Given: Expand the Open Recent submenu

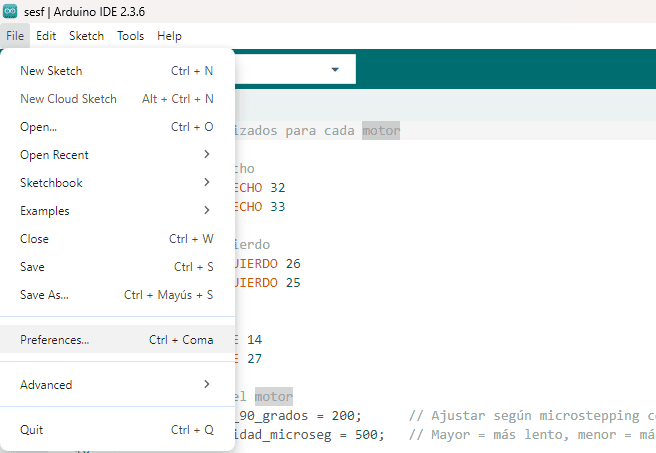Looking at the screenshot, I should click(x=116, y=155).
